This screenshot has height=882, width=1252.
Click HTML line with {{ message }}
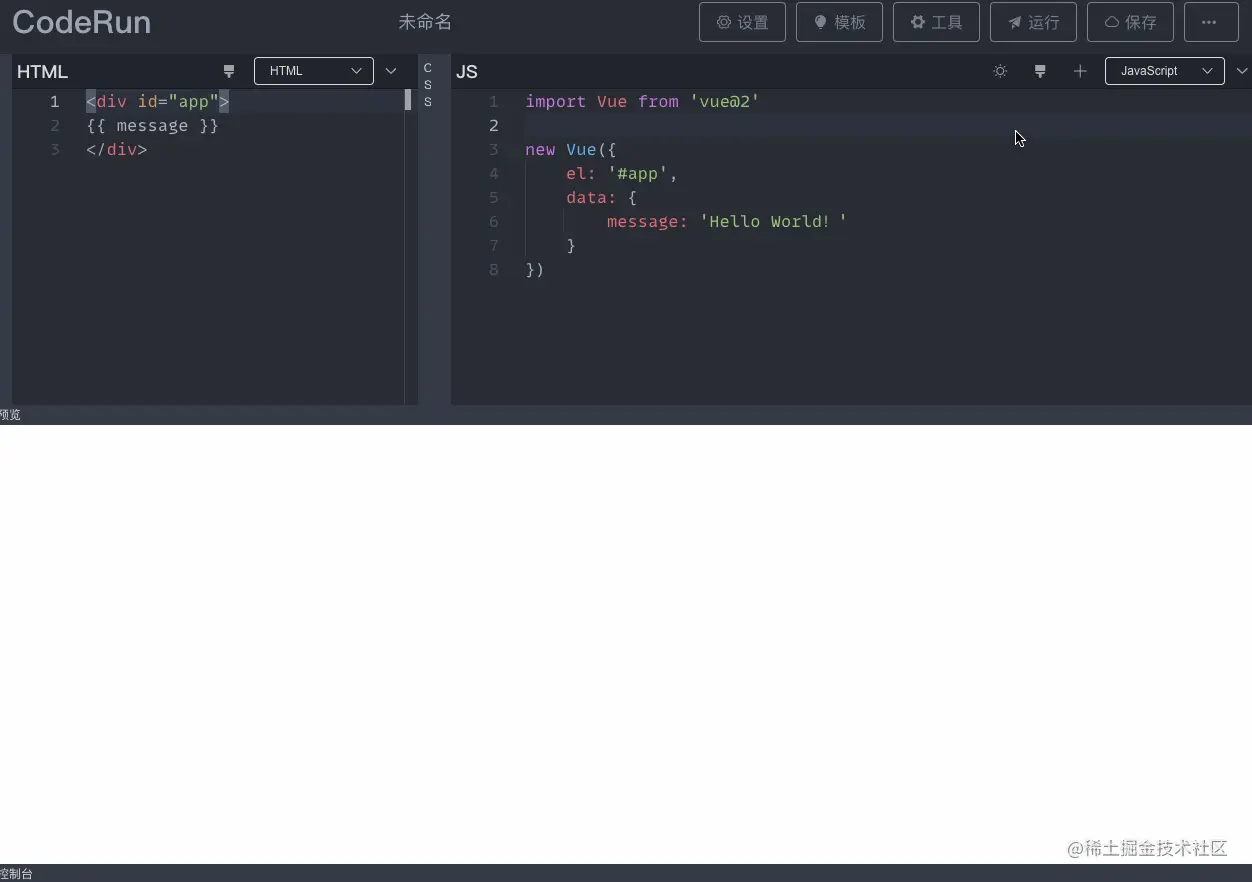tap(152, 125)
